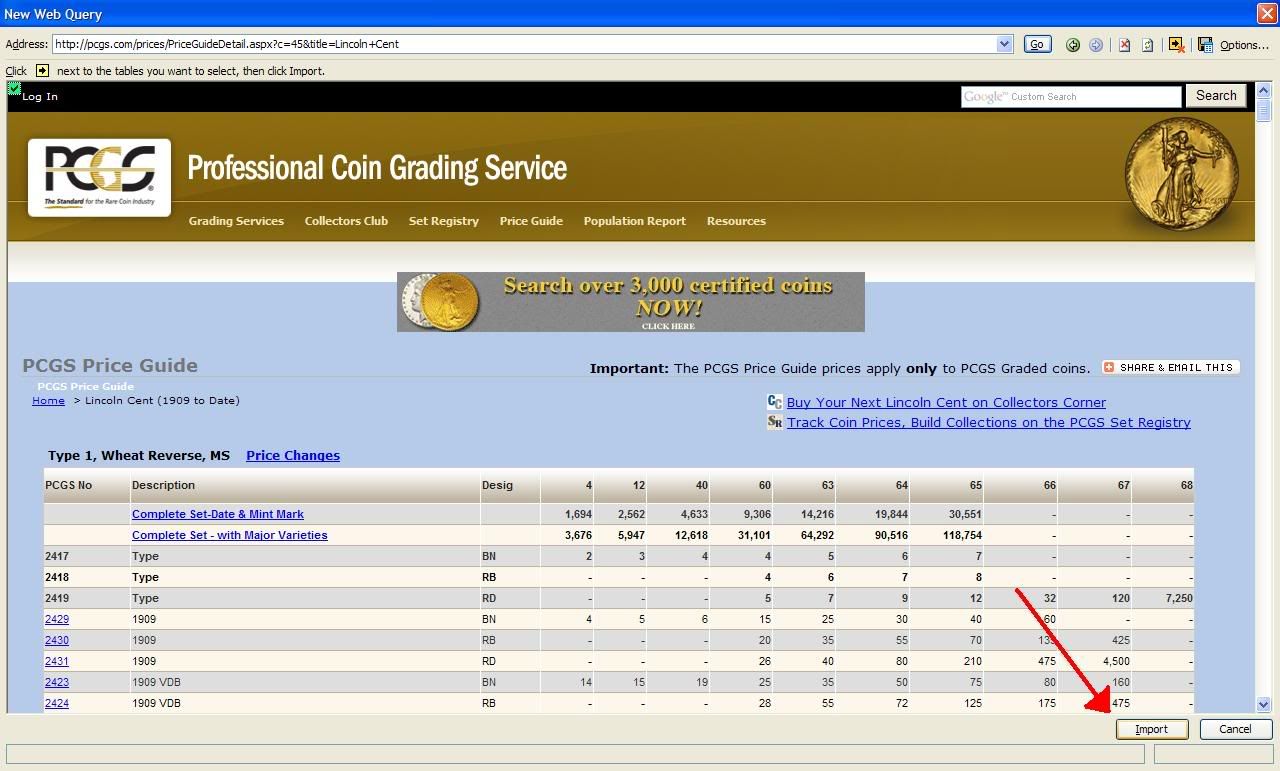Open the Address bar dropdown arrow
Screen dimensions: 1280x771
coord(1005,44)
